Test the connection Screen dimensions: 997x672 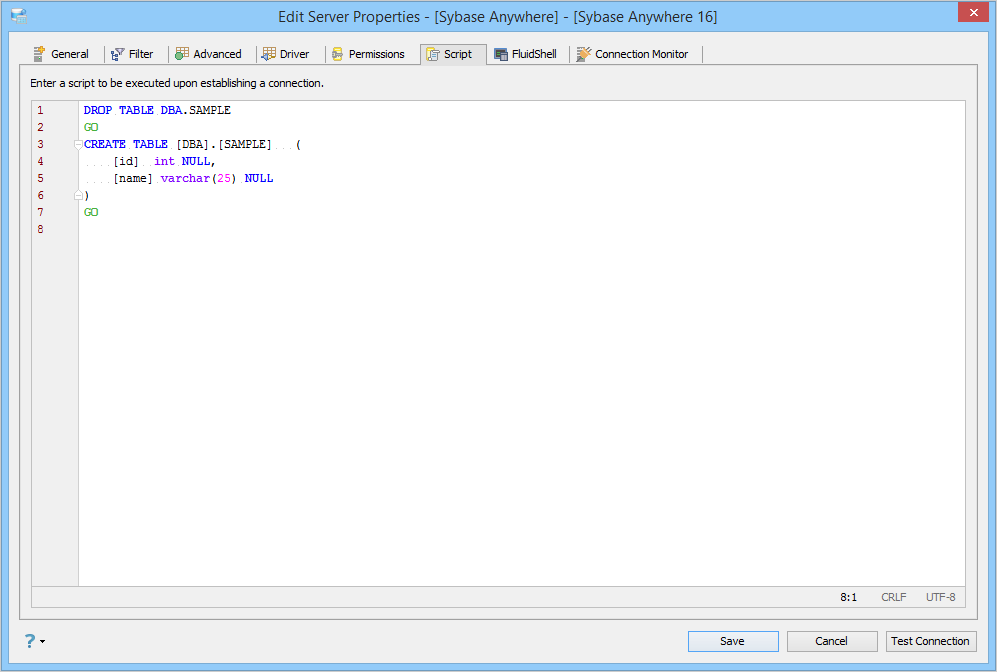[x=931, y=641]
